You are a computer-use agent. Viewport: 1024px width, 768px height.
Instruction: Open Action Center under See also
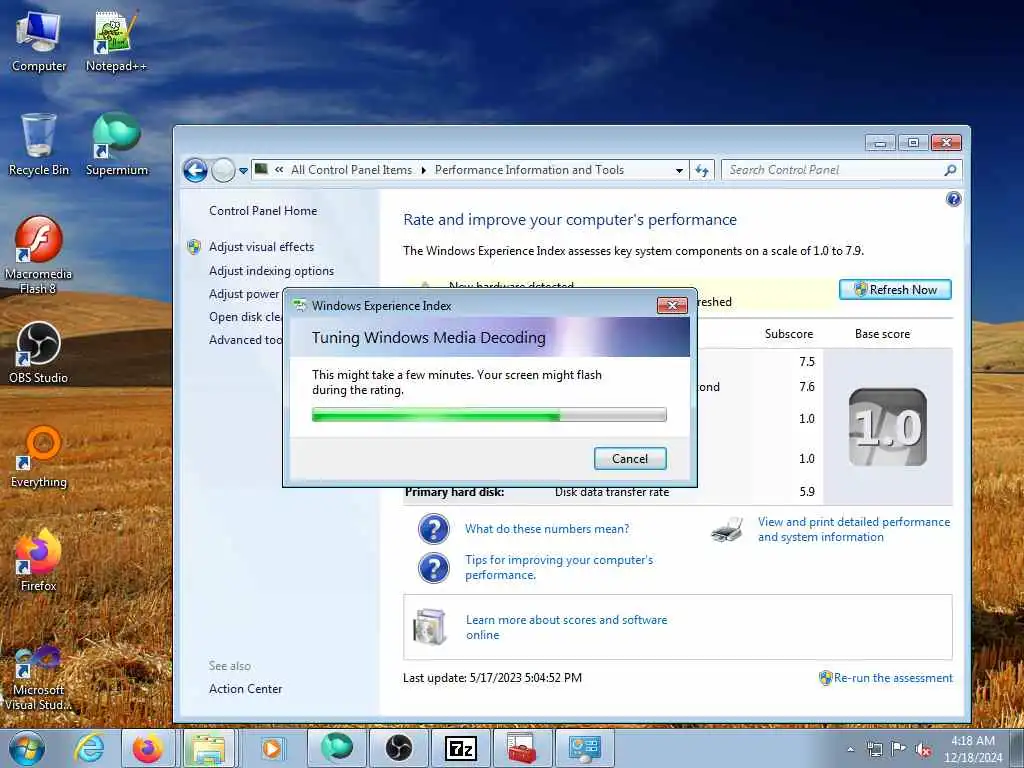246,689
